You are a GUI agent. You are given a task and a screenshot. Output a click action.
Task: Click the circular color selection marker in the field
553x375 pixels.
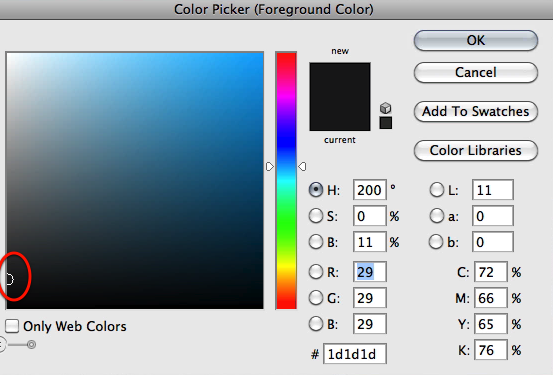[x=9, y=279]
